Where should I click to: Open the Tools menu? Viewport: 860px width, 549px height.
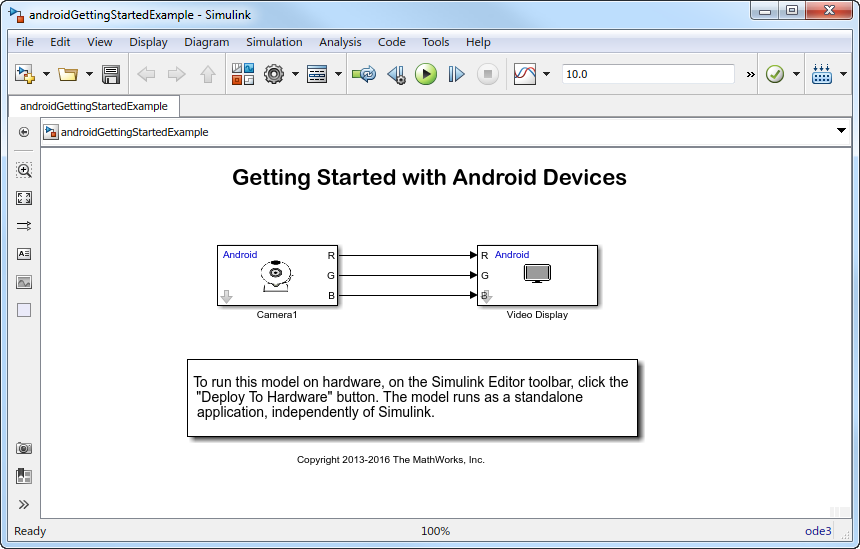coord(435,42)
